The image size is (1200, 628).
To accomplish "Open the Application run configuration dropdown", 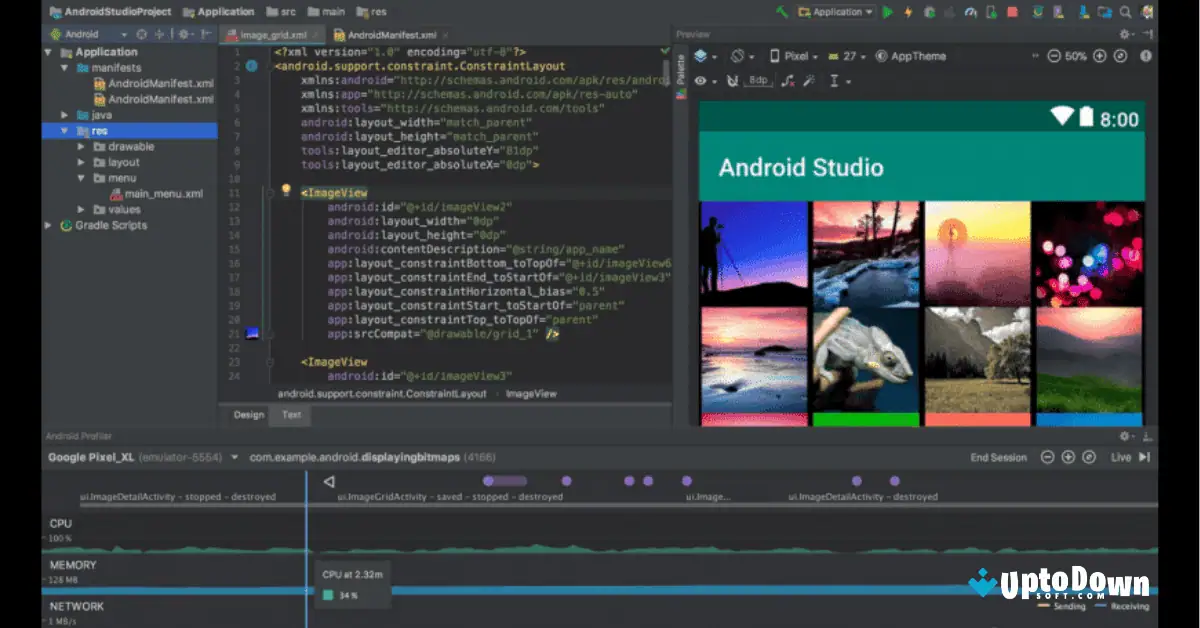I will [840, 12].
